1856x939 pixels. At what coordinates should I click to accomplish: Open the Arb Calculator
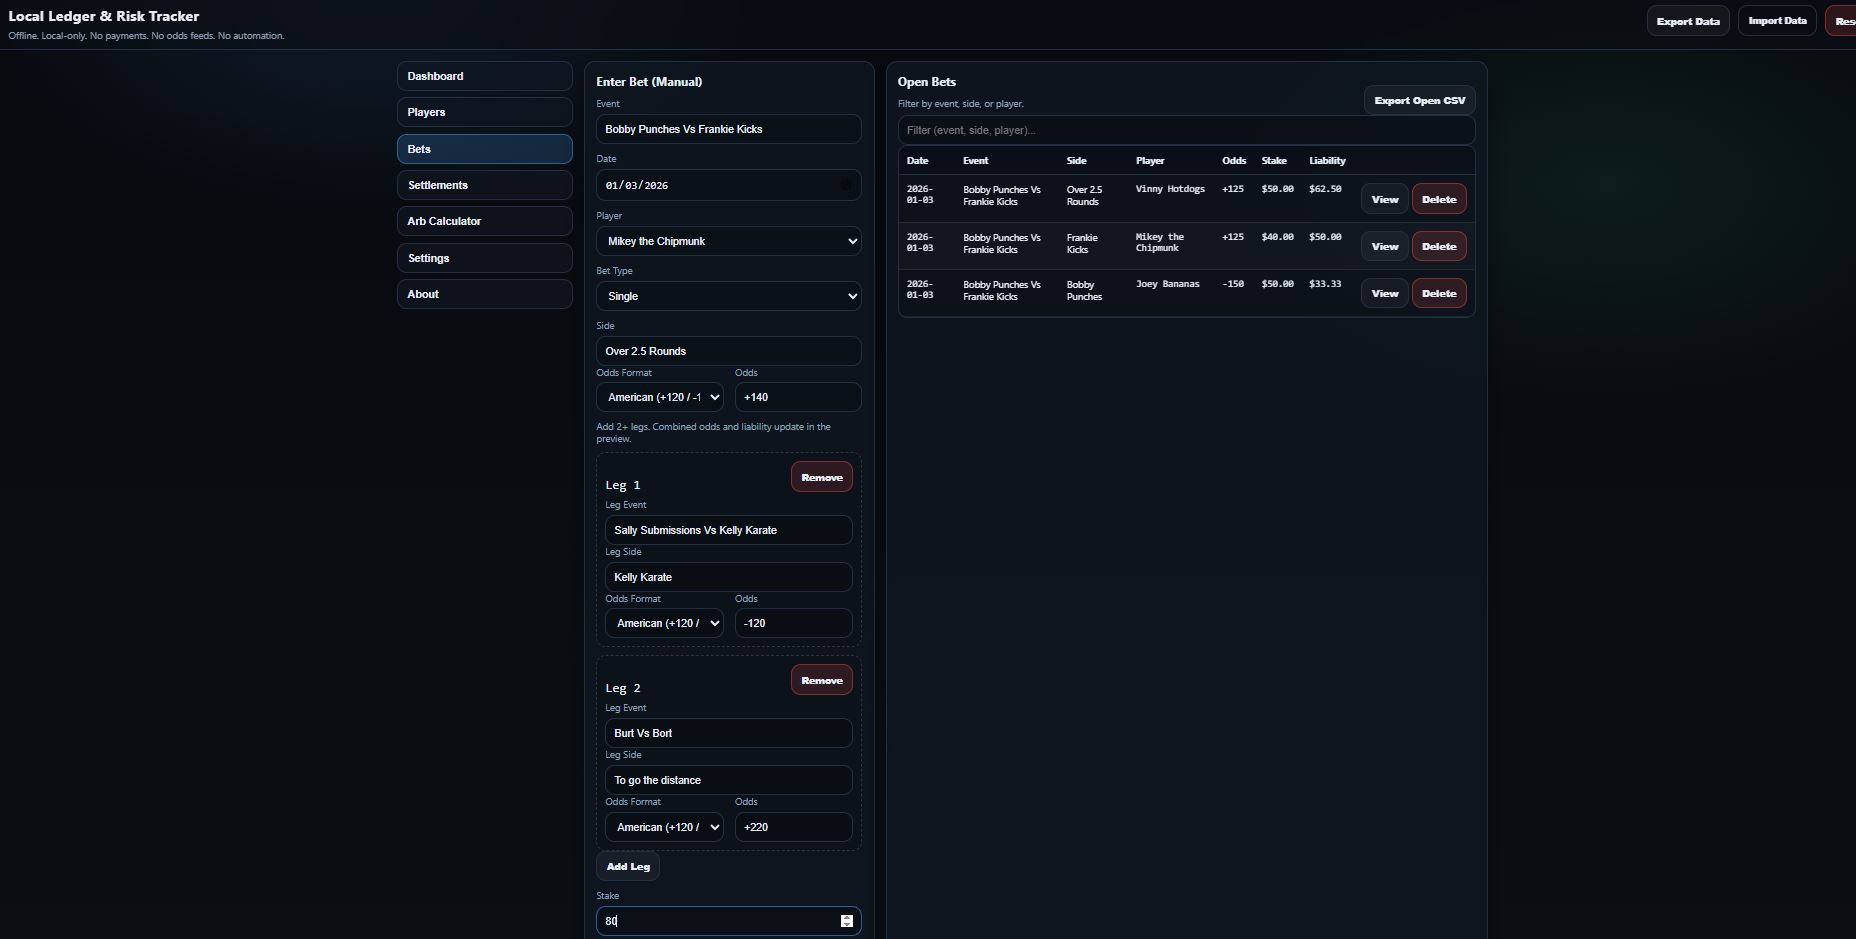pyautogui.click(x=484, y=221)
